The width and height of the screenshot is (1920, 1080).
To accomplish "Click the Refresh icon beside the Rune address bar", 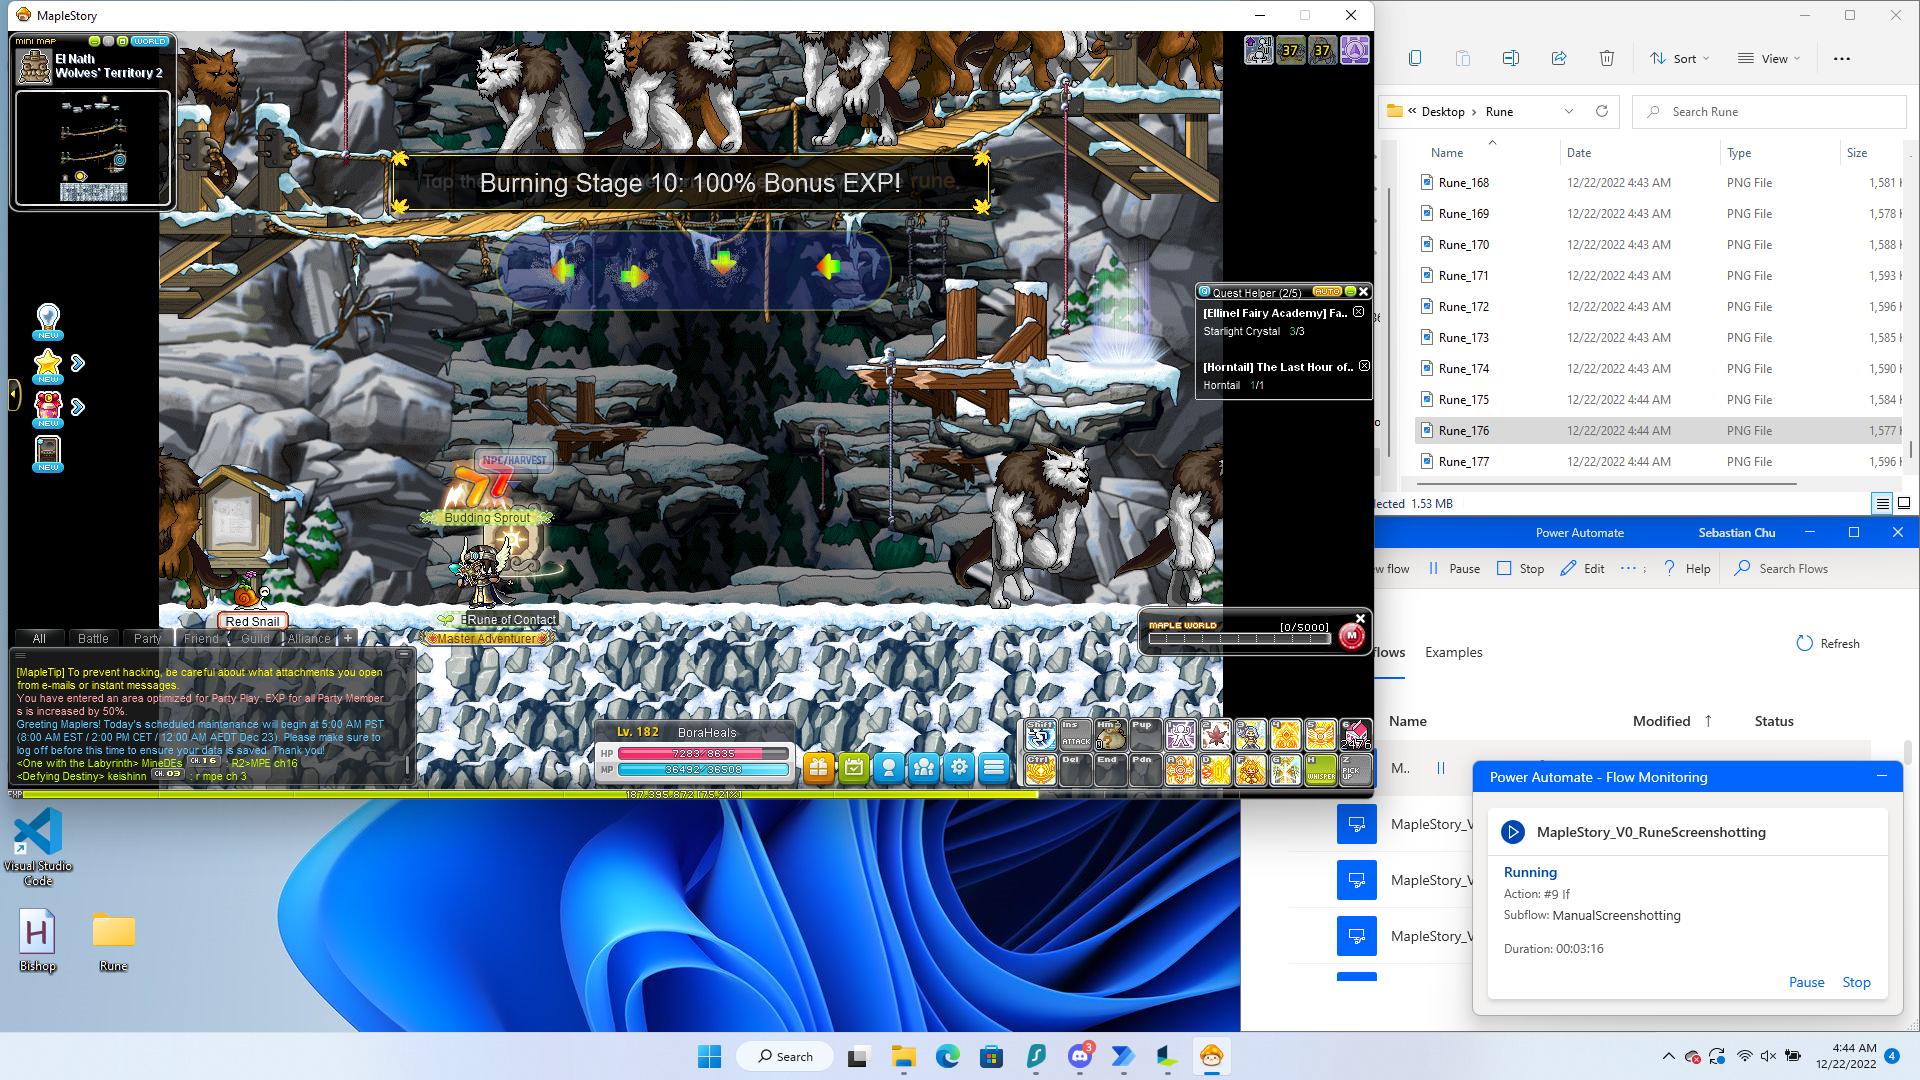I will point(1601,111).
